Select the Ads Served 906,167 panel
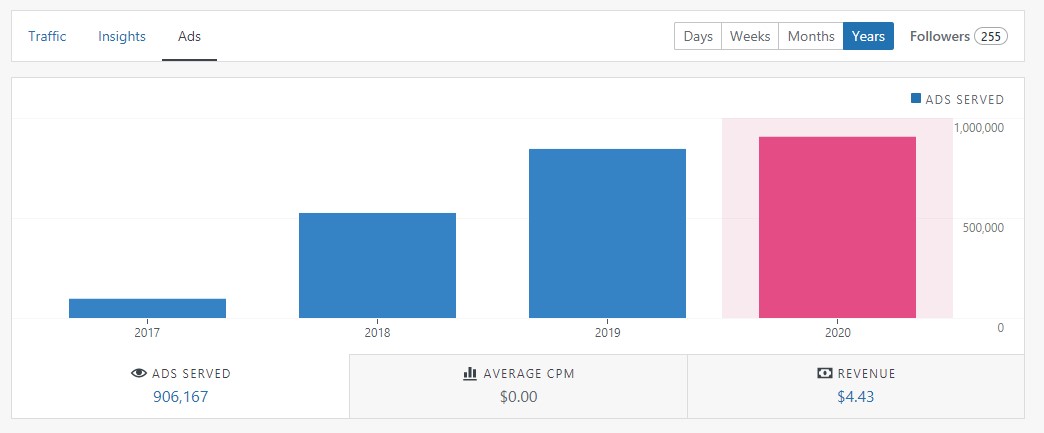 181,386
